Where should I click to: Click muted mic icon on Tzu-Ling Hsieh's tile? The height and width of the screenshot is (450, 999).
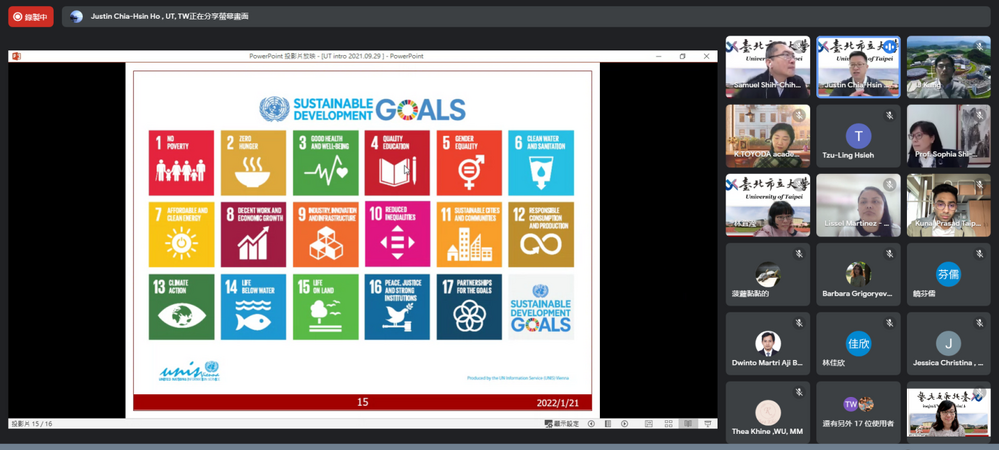point(889,115)
